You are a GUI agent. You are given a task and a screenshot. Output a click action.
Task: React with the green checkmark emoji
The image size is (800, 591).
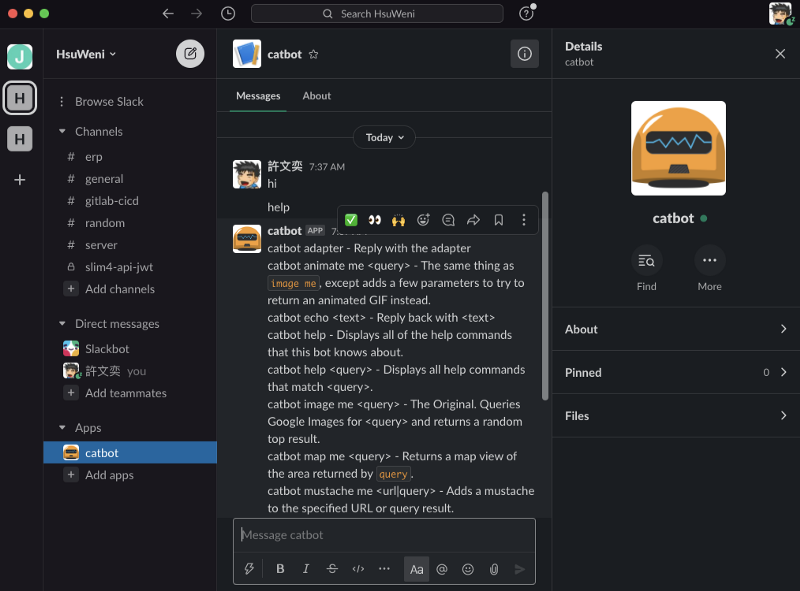pos(351,220)
